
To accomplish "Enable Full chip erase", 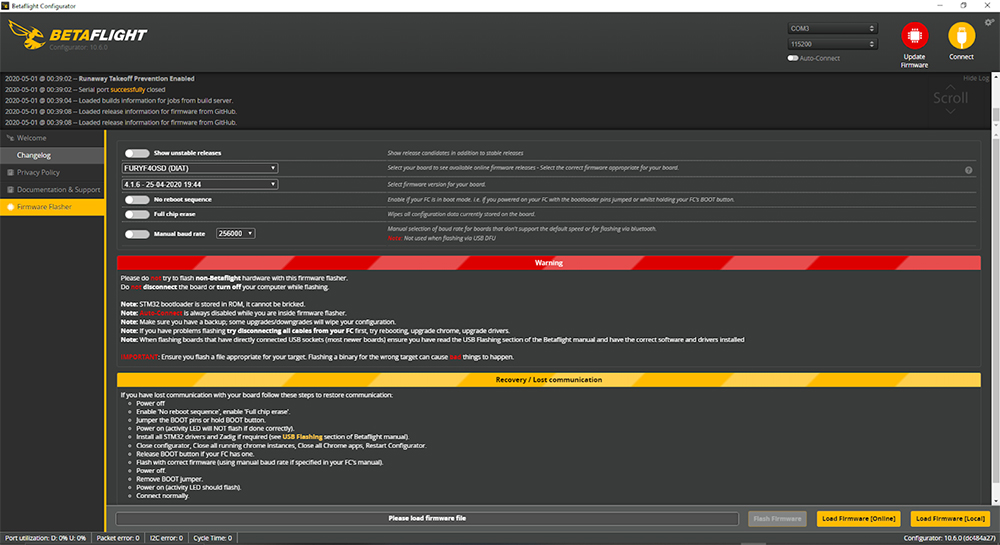I will point(136,214).
